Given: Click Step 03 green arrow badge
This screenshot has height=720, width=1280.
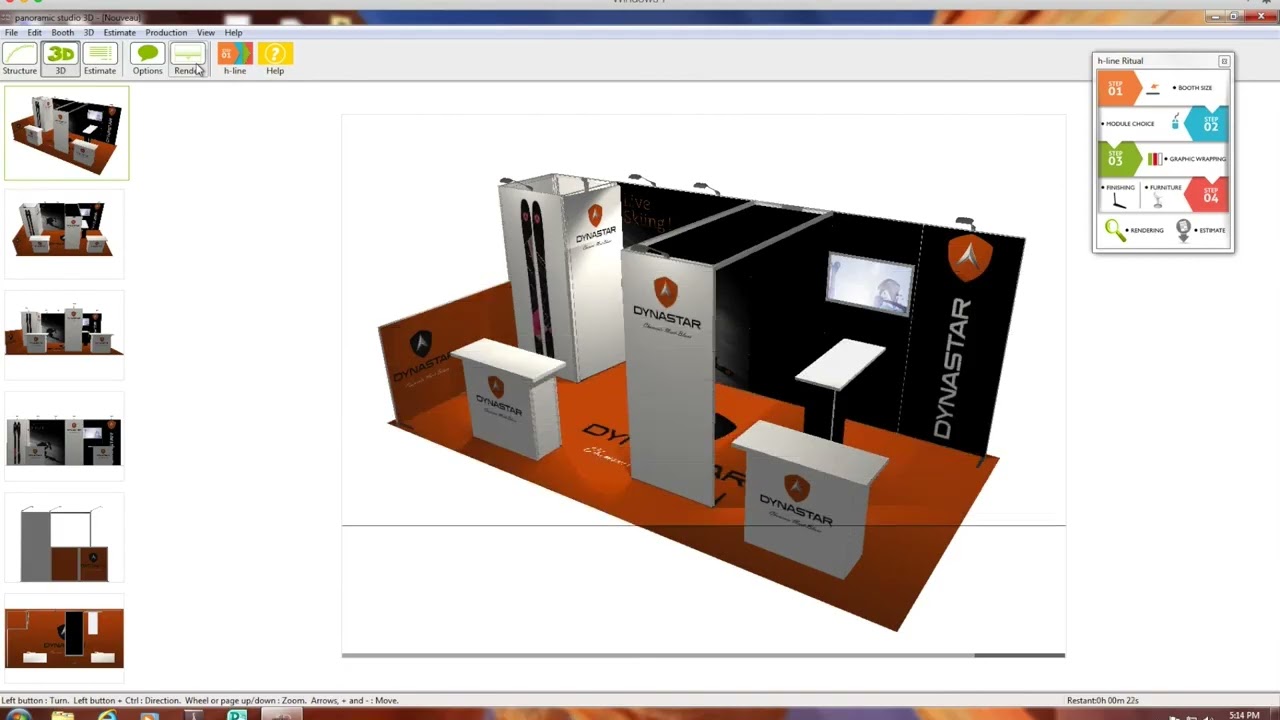Looking at the screenshot, I should tap(1118, 159).
